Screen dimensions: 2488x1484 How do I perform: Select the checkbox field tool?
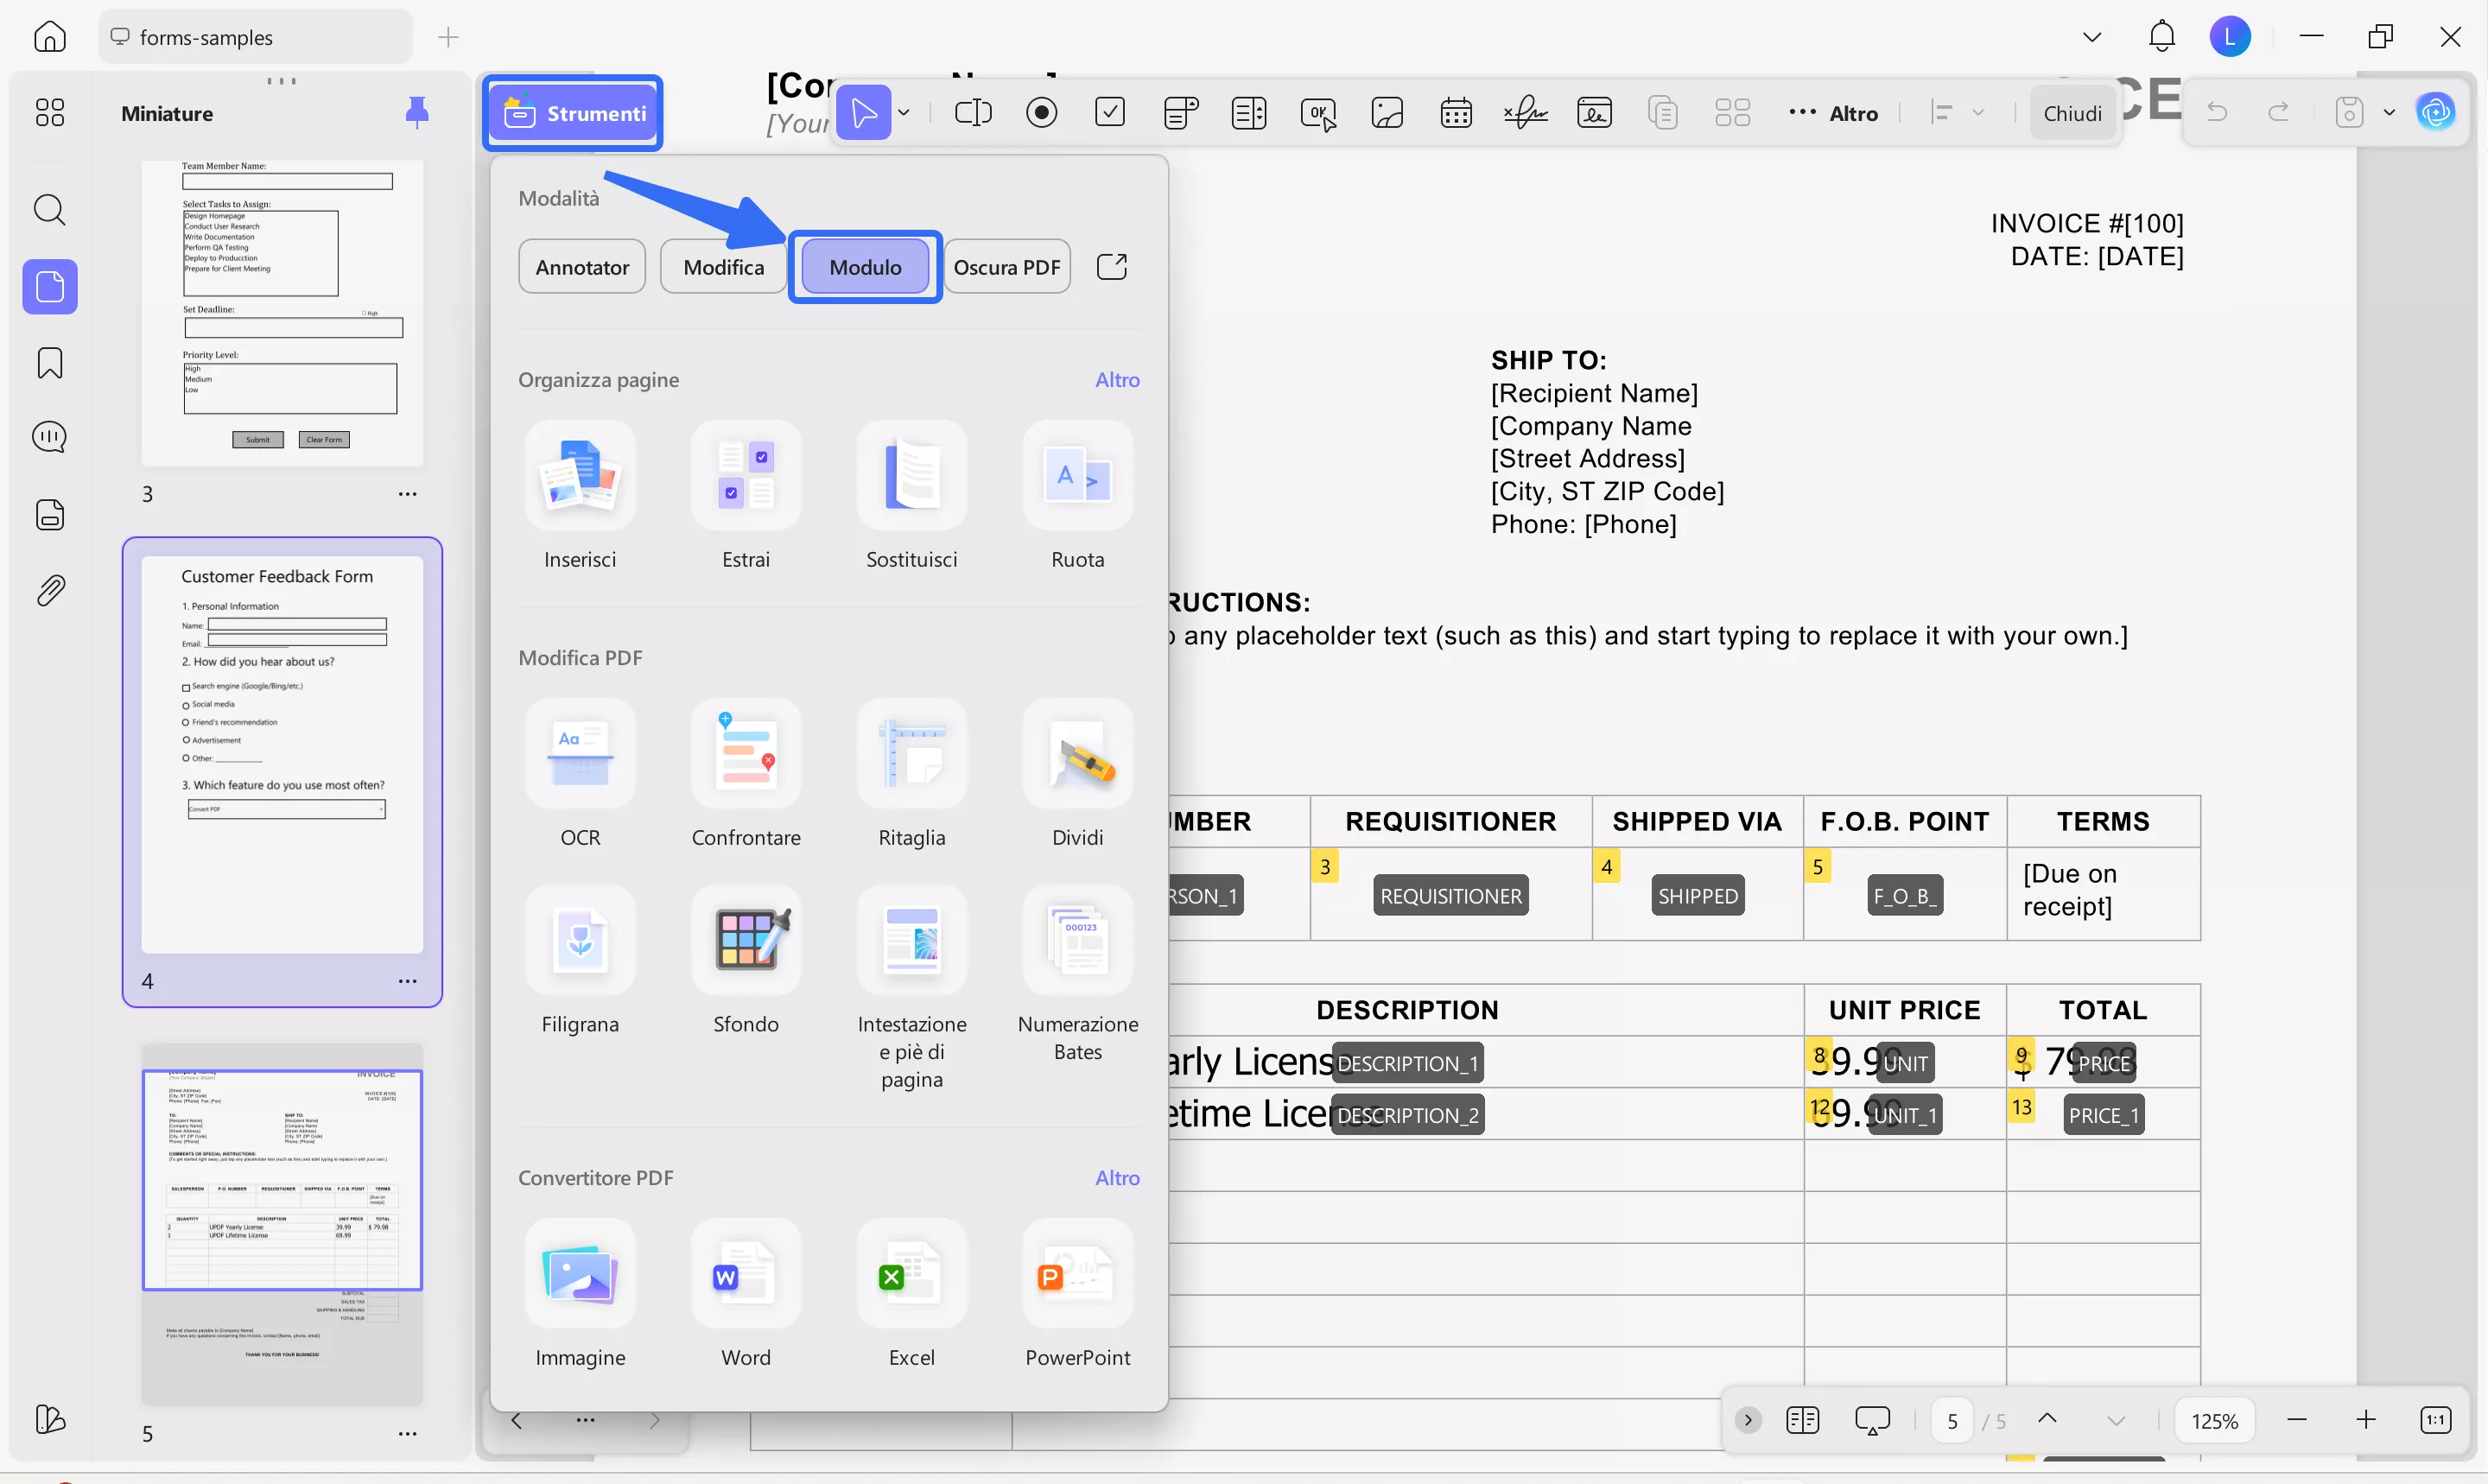[1110, 113]
